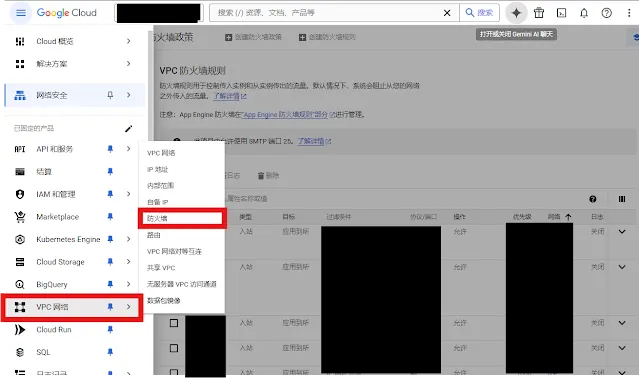Open the help question mark icon
The width and height of the screenshot is (639, 378).
pyautogui.click(x=606, y=13)
